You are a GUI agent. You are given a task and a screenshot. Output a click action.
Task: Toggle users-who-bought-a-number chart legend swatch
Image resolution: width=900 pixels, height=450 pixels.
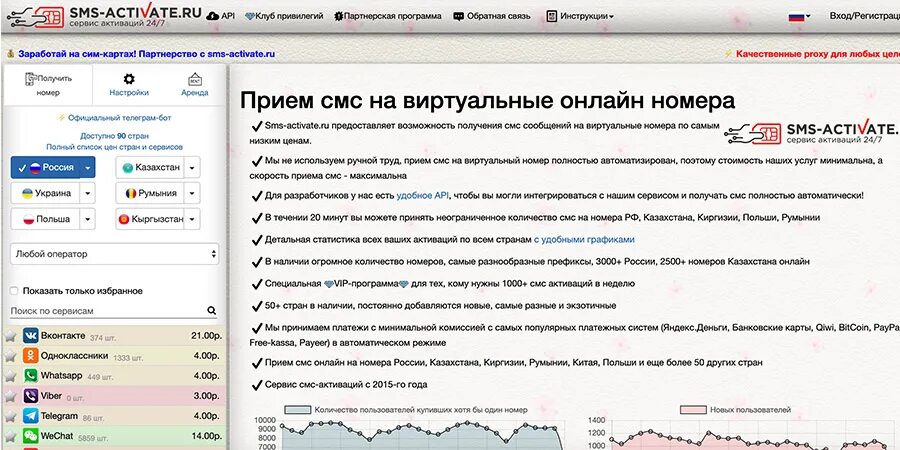tap(297, 410)
